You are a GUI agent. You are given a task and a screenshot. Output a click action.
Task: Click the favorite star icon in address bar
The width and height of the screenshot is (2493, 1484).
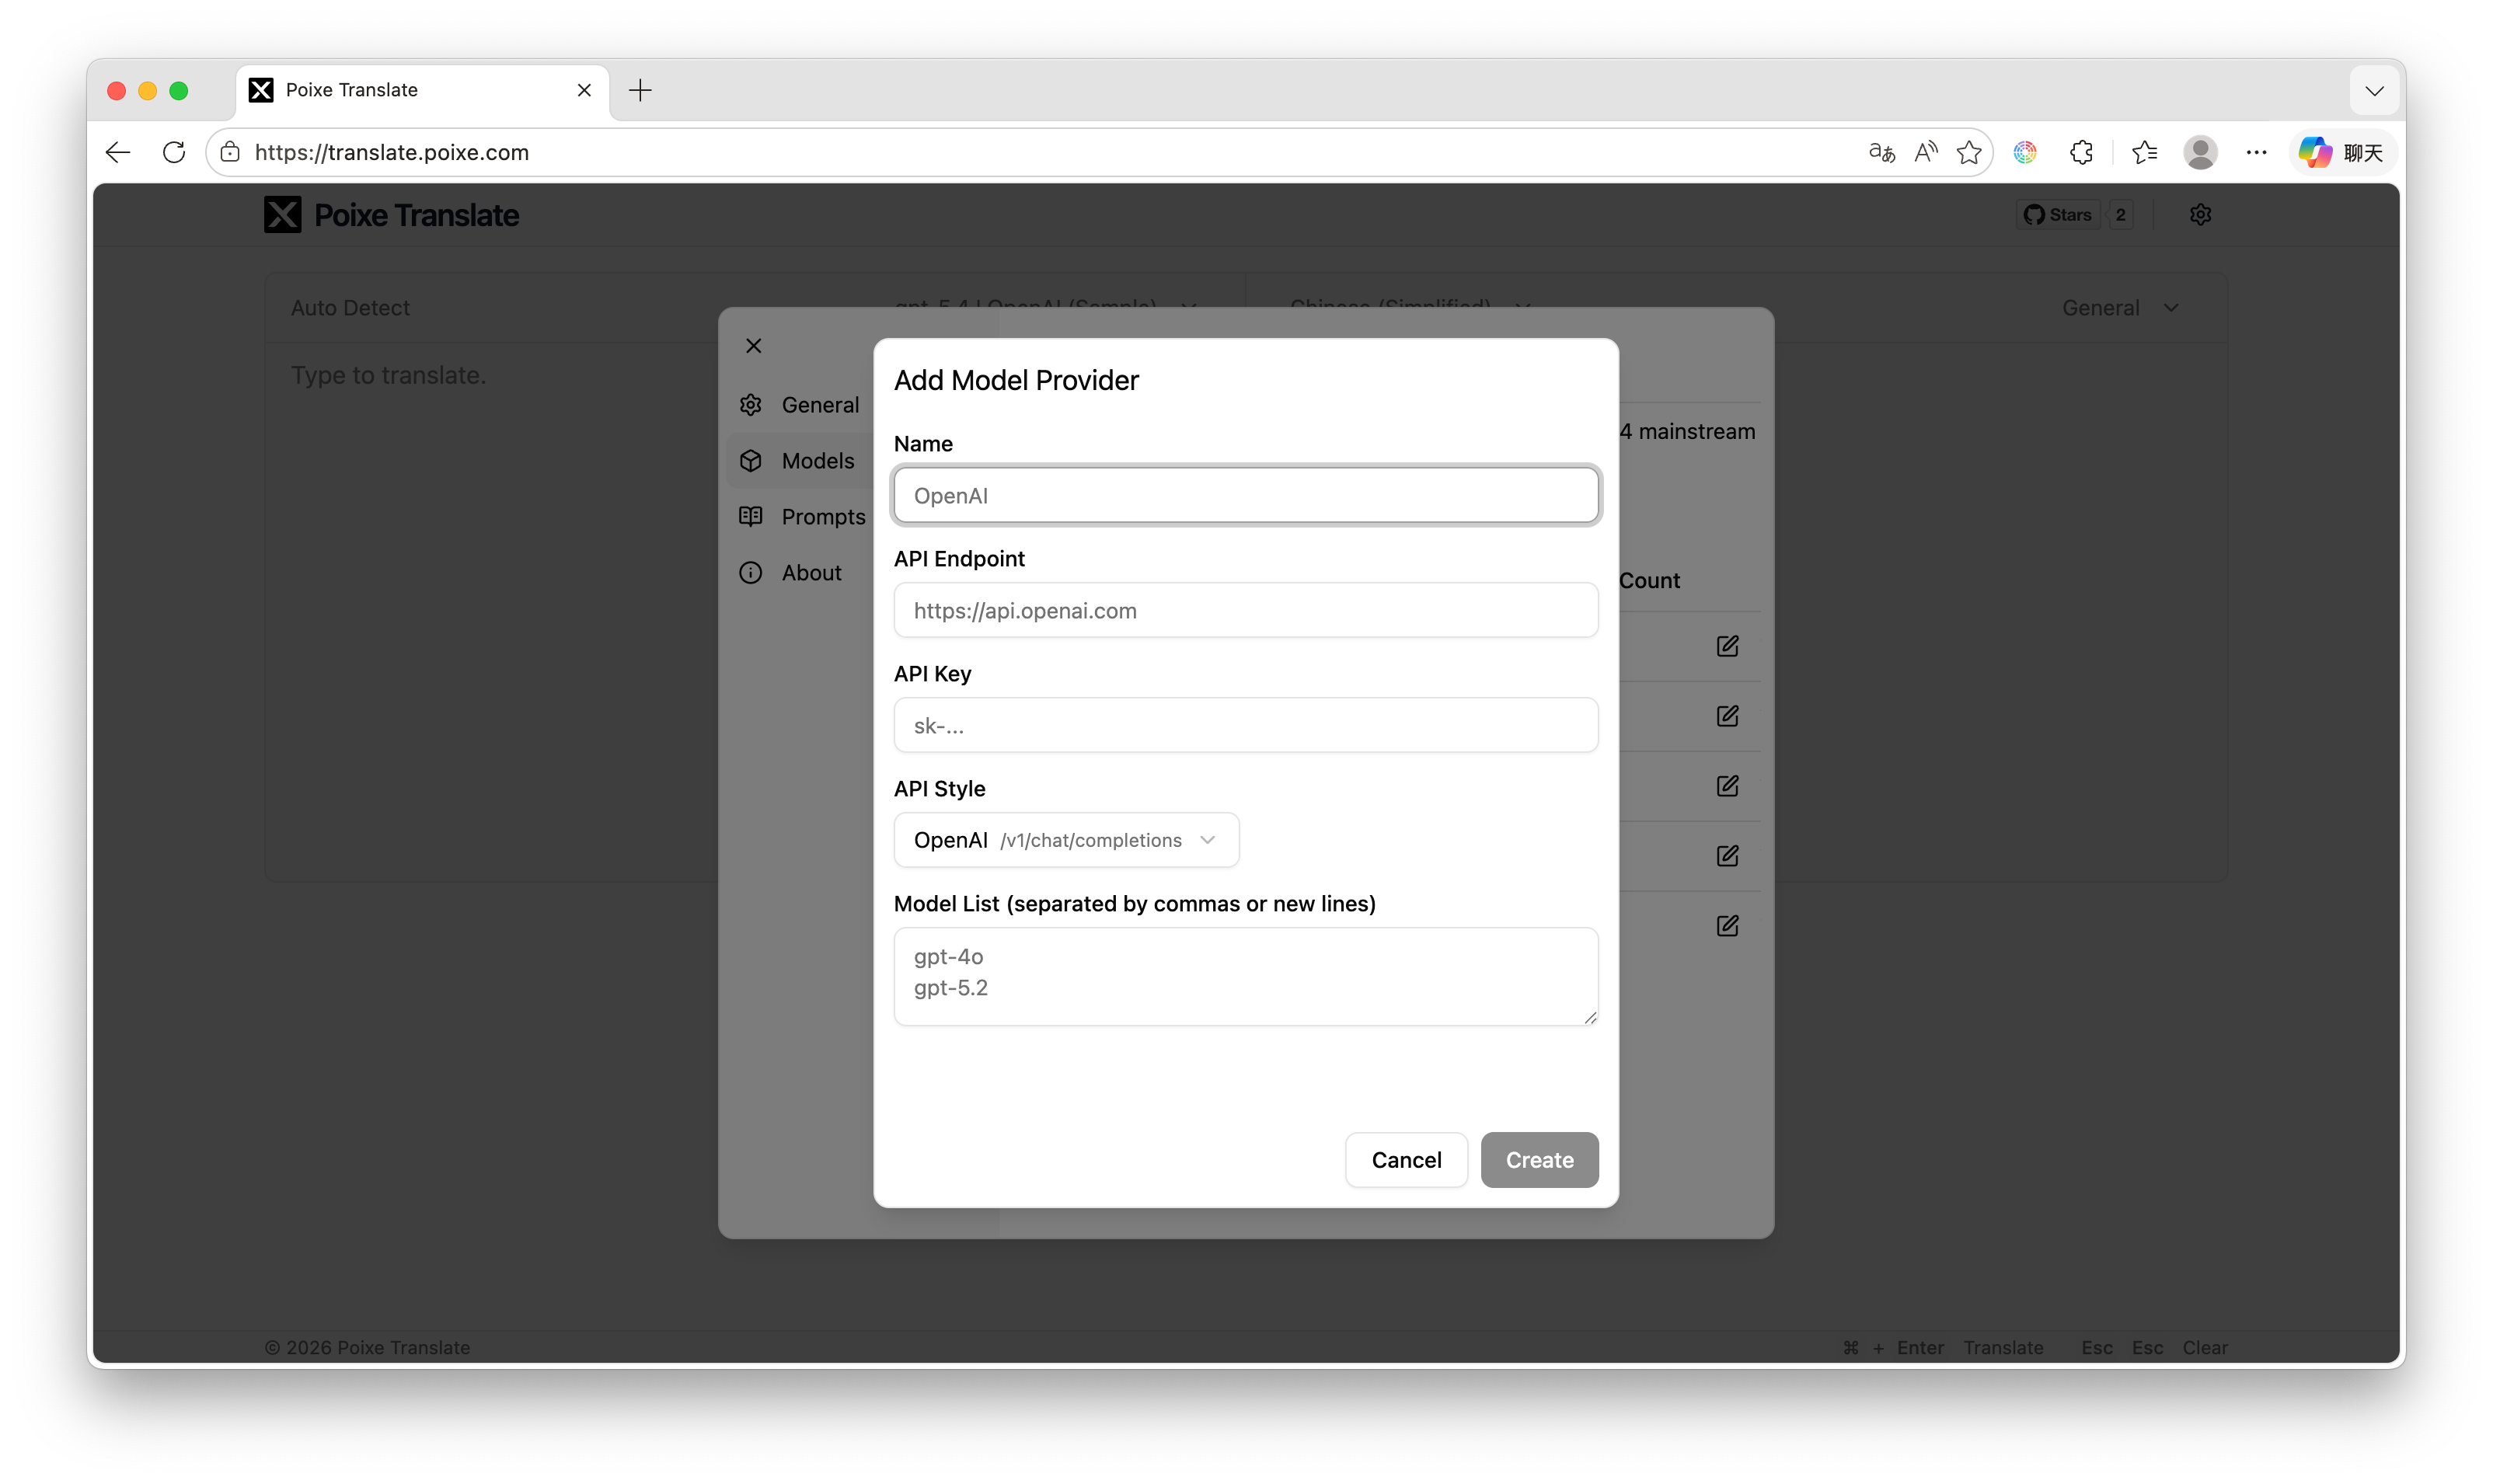click(x=1969, y=152)
